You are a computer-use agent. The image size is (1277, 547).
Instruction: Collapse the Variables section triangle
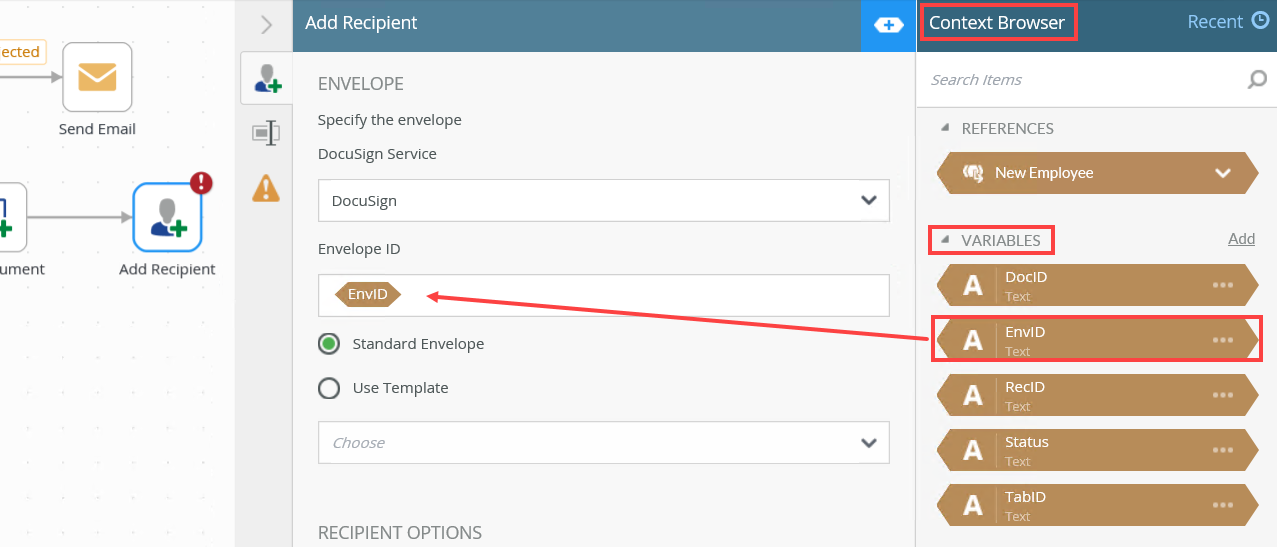click(x=945, y=240)
